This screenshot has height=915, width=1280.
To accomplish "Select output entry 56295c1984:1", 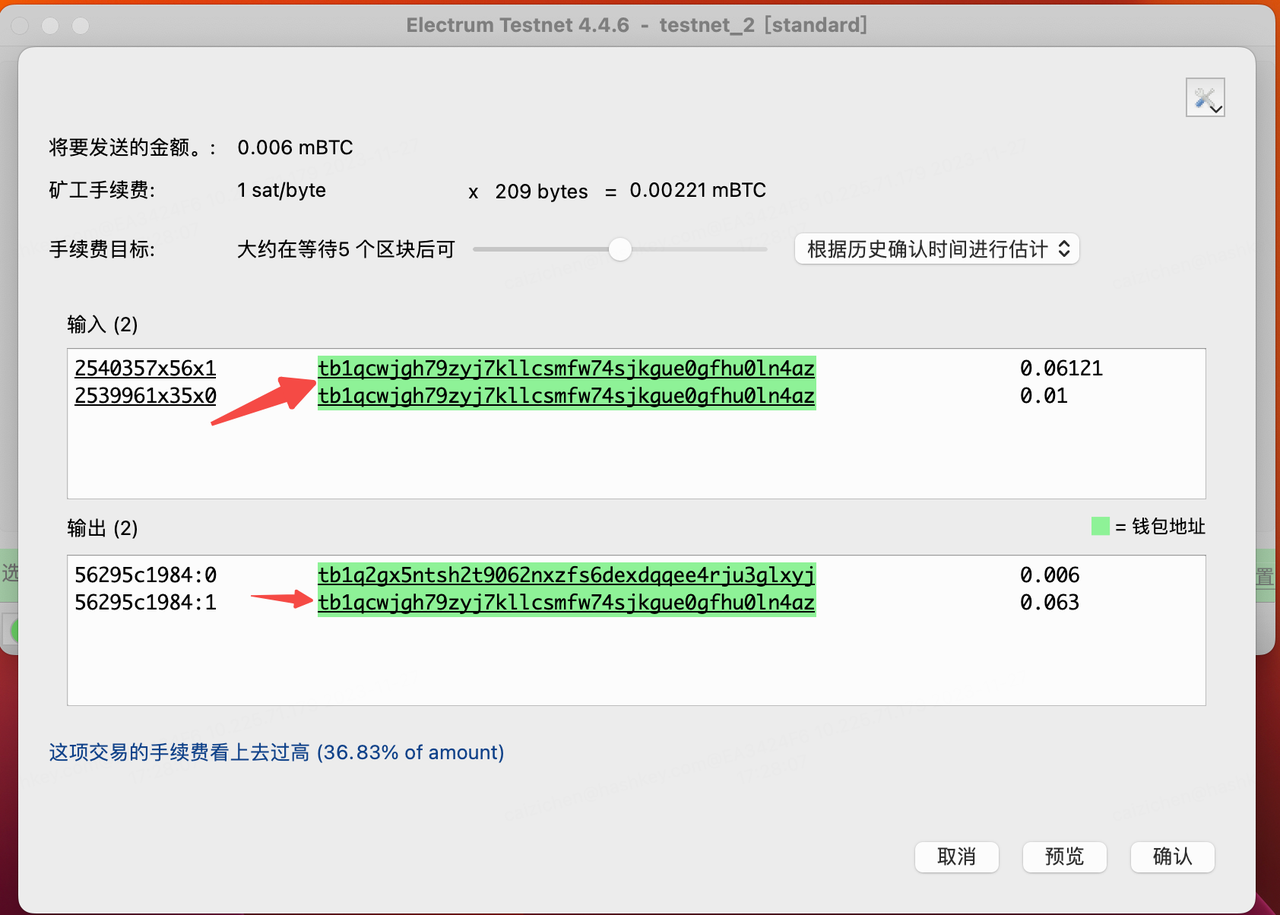I will pyautogui.click(x=145, y=602).
